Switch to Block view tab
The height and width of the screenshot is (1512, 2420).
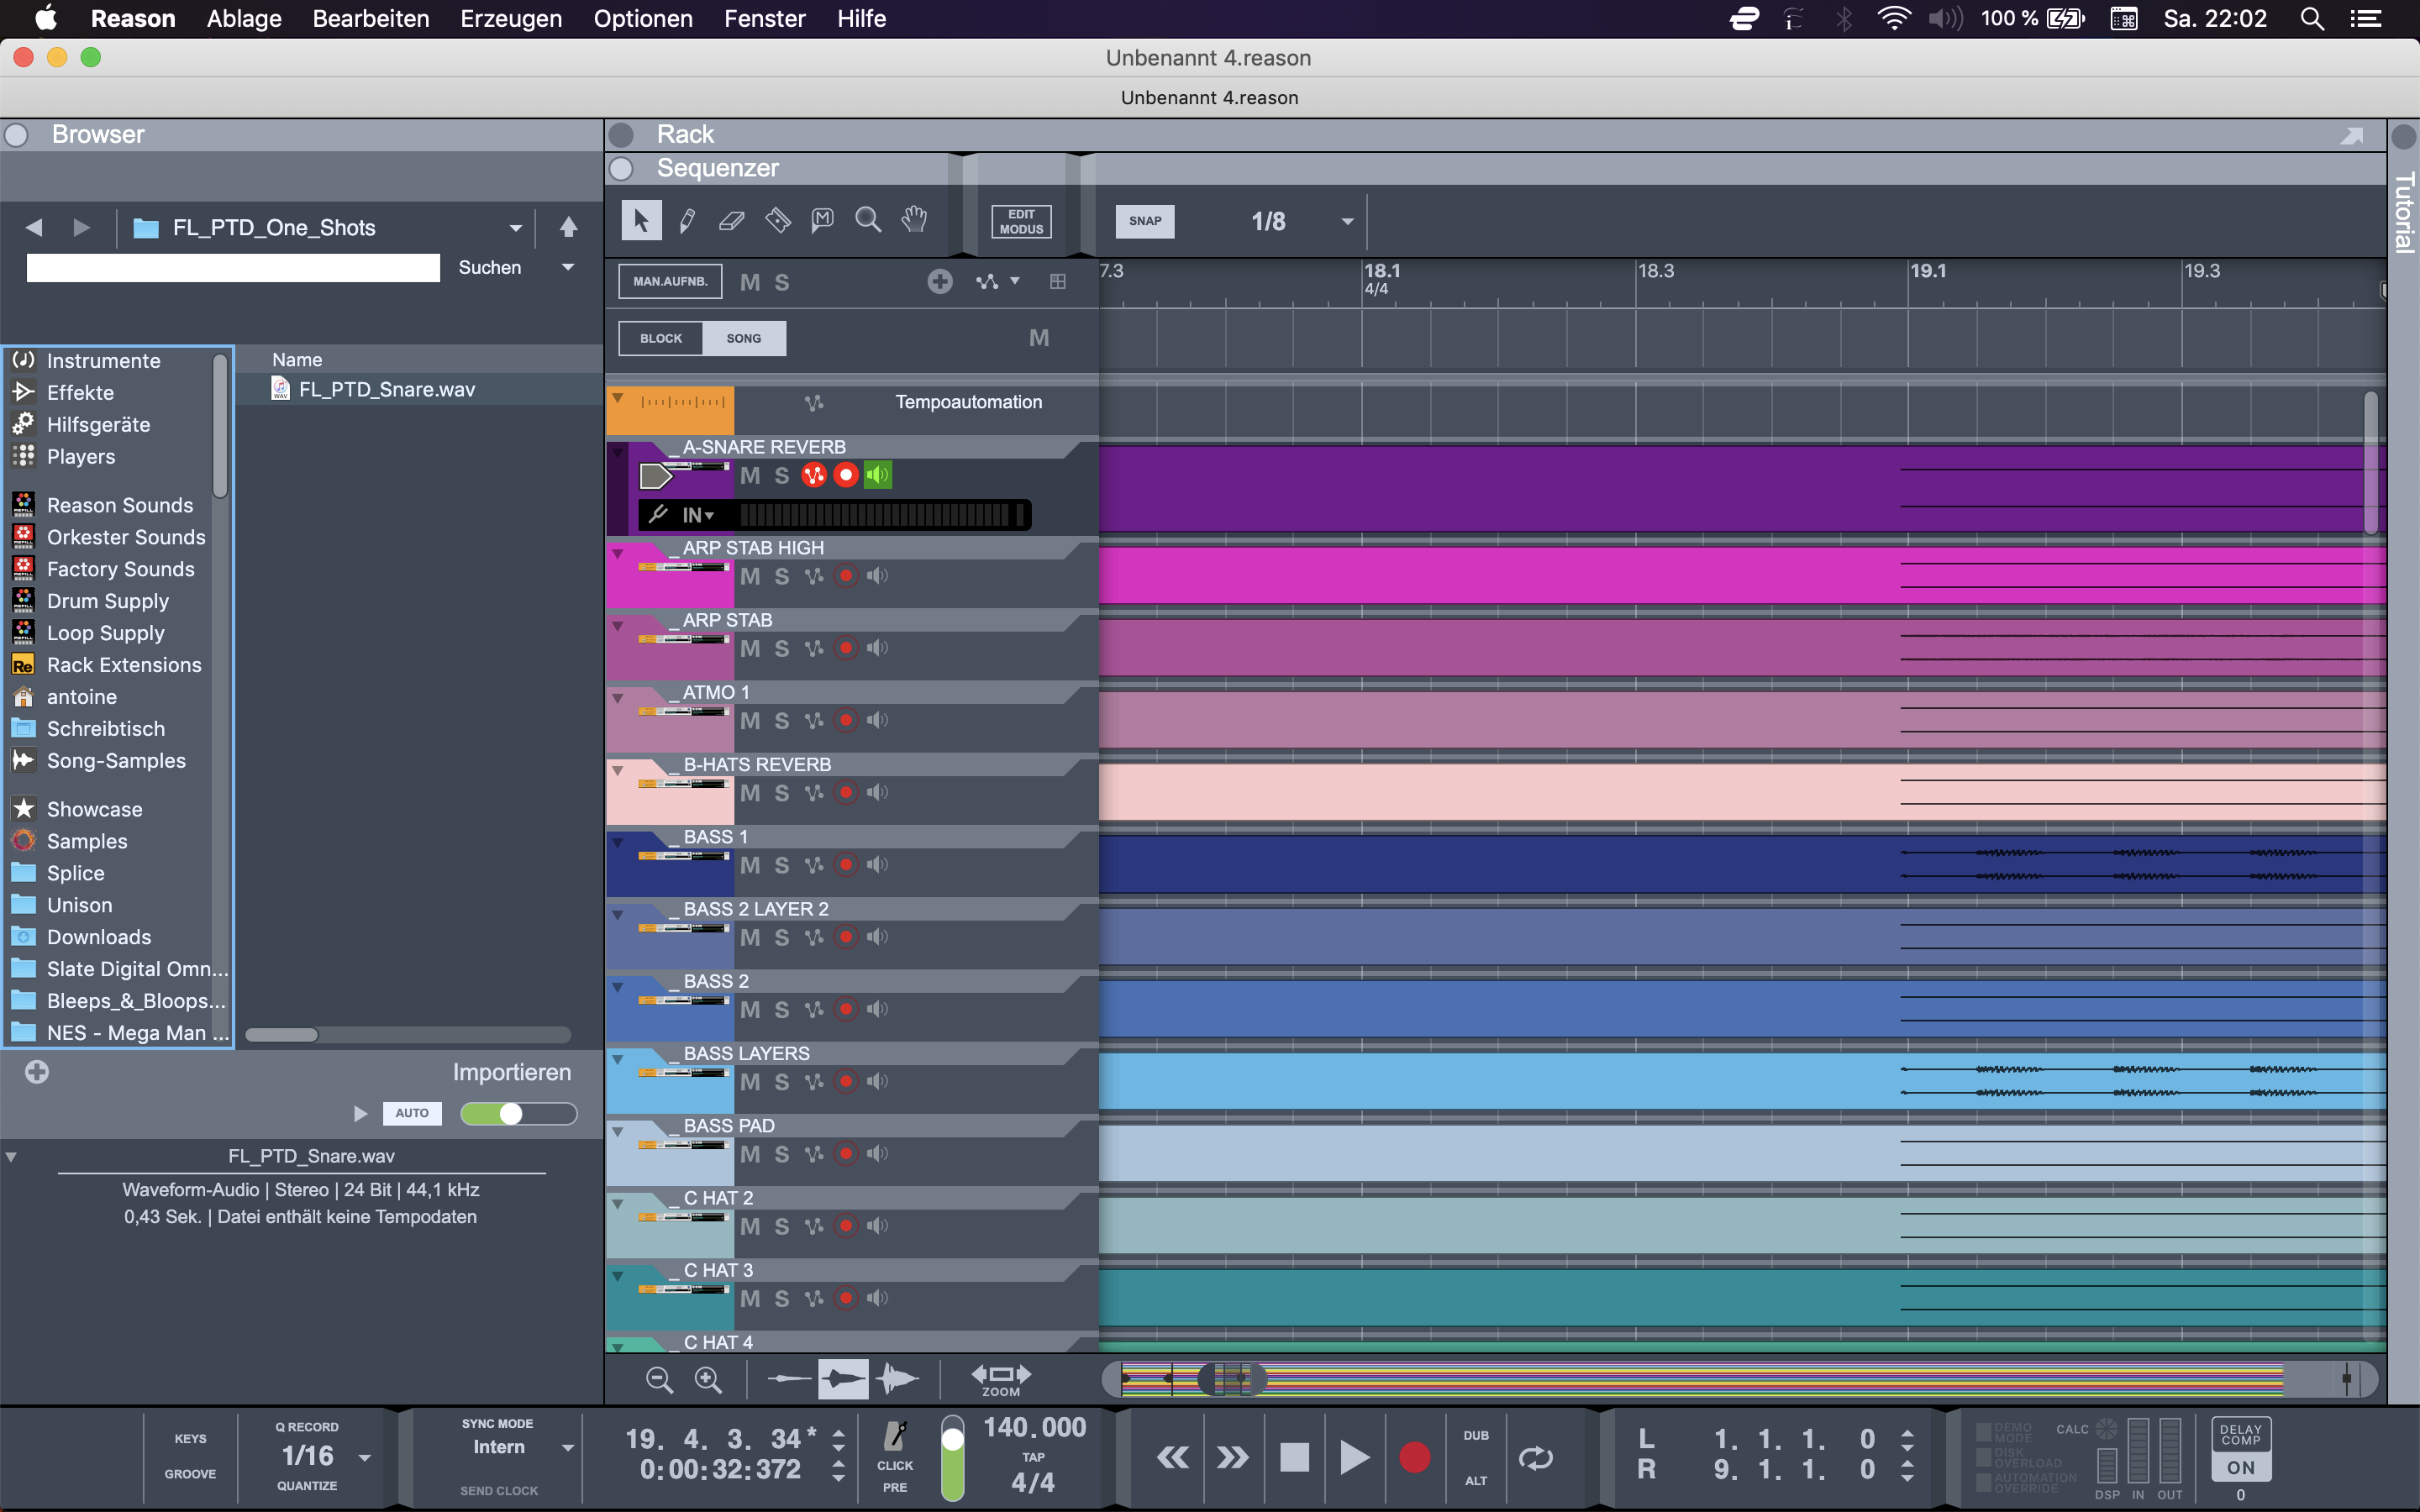click(x=661, y=338)
